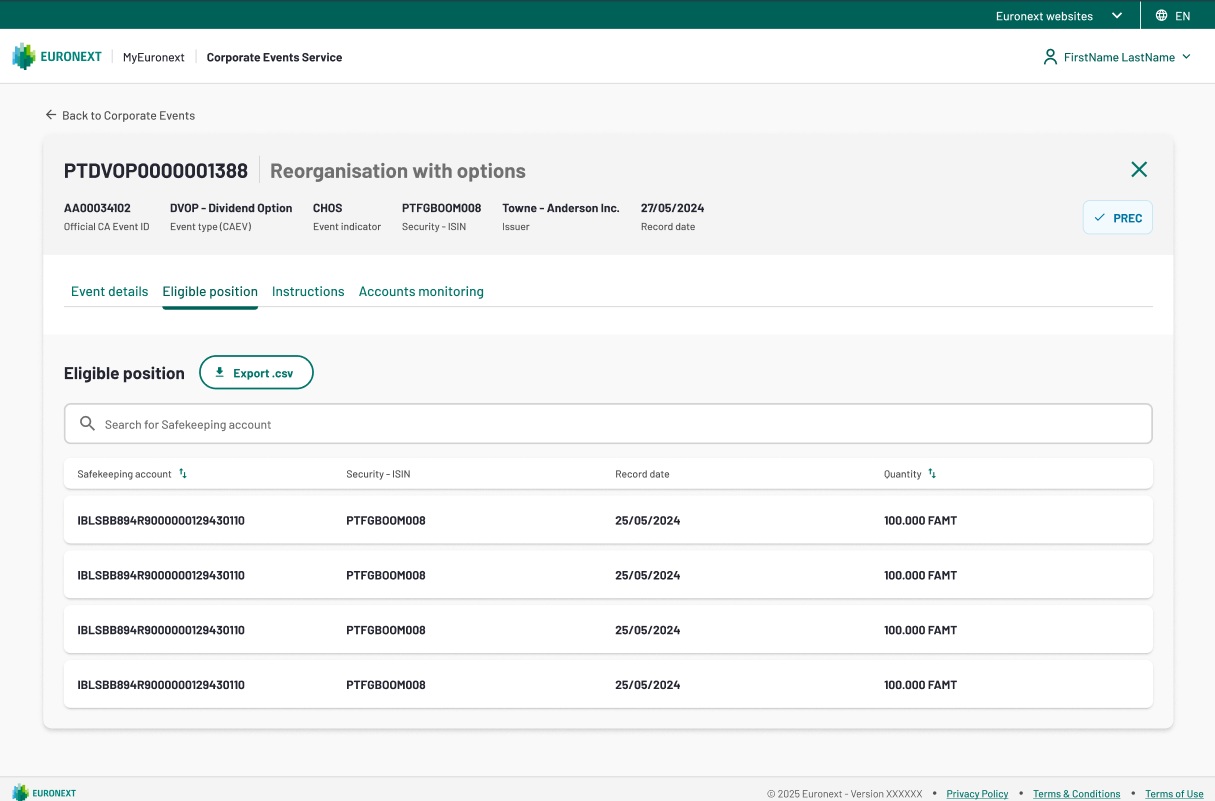The image size is (1215, 801).
Task: Open the EN language selector
Action: pos(1173,16)
